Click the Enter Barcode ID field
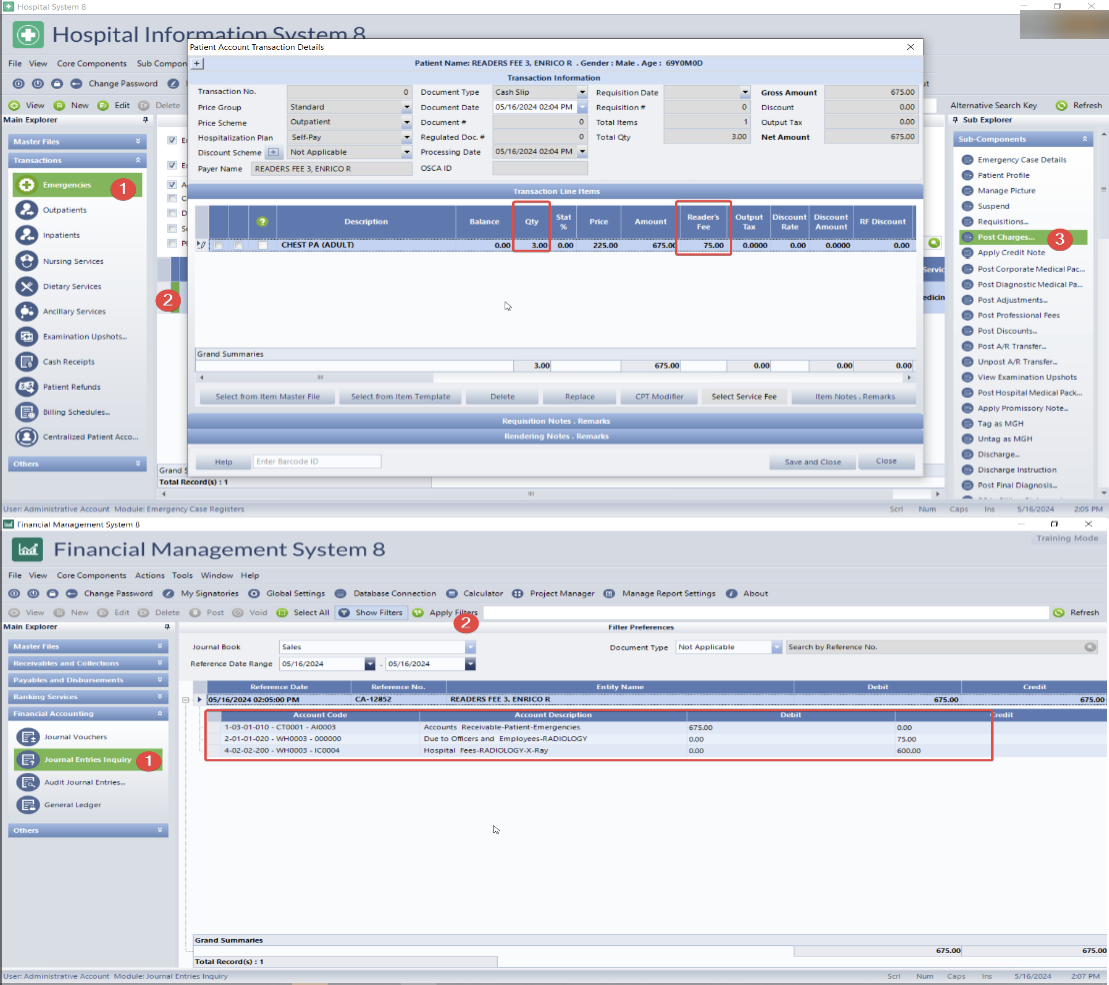 [316, 462]
